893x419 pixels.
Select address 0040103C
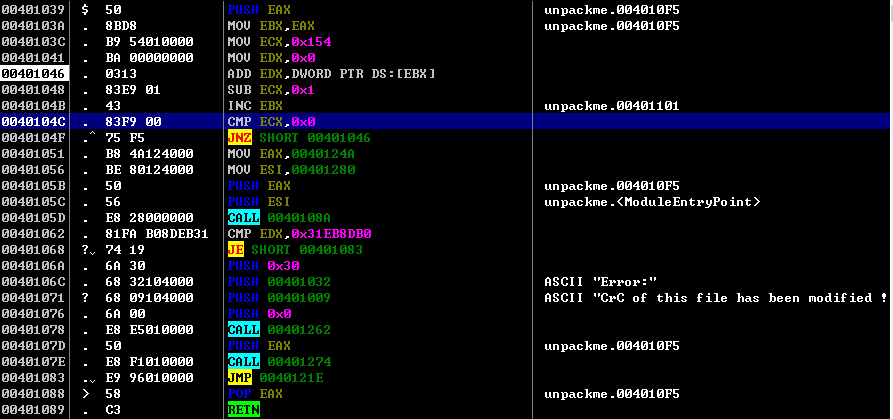tap(34, 42)
